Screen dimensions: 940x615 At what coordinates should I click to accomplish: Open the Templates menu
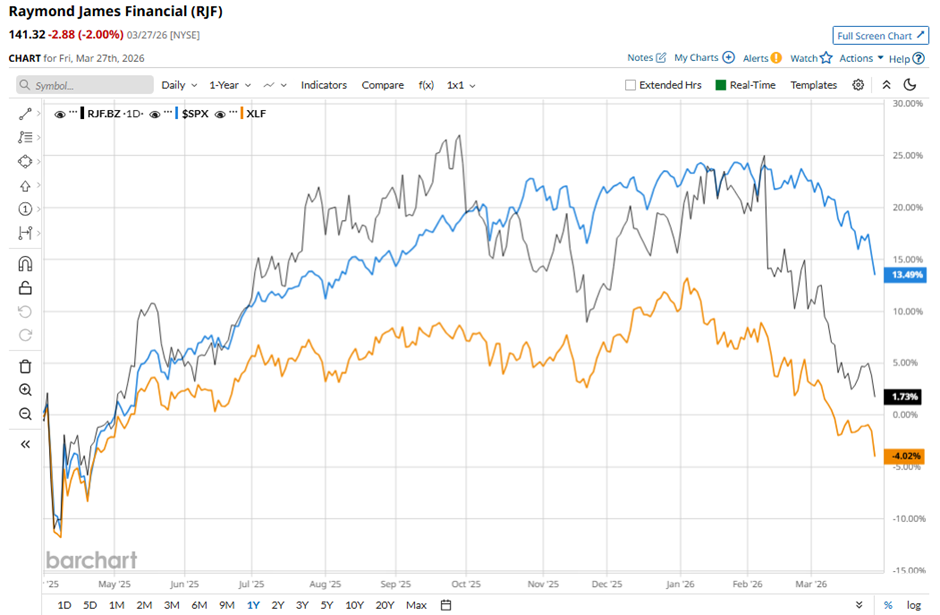tap(813, 85)
